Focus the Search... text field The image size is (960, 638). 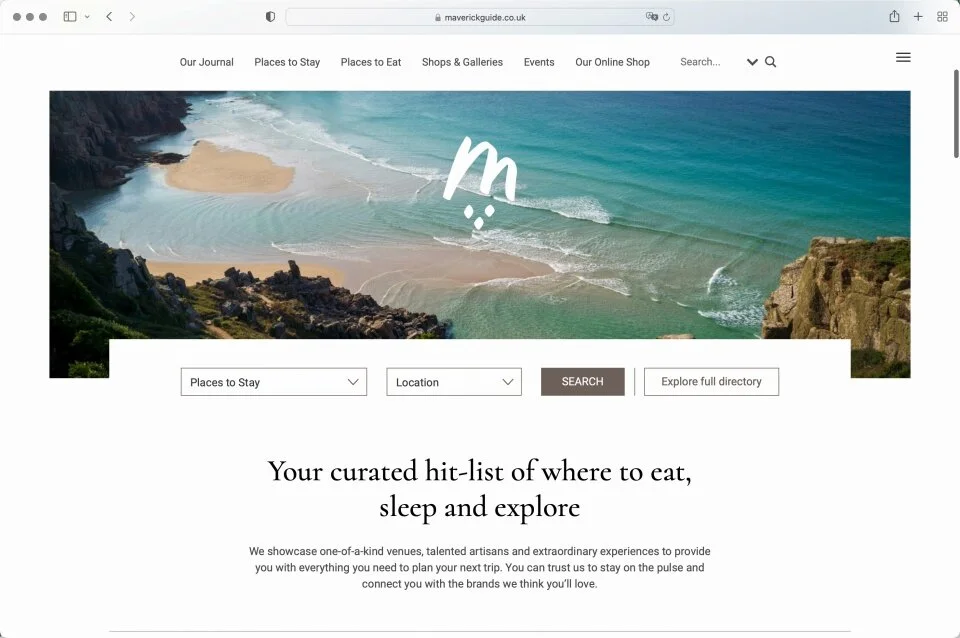pos(710,62)
